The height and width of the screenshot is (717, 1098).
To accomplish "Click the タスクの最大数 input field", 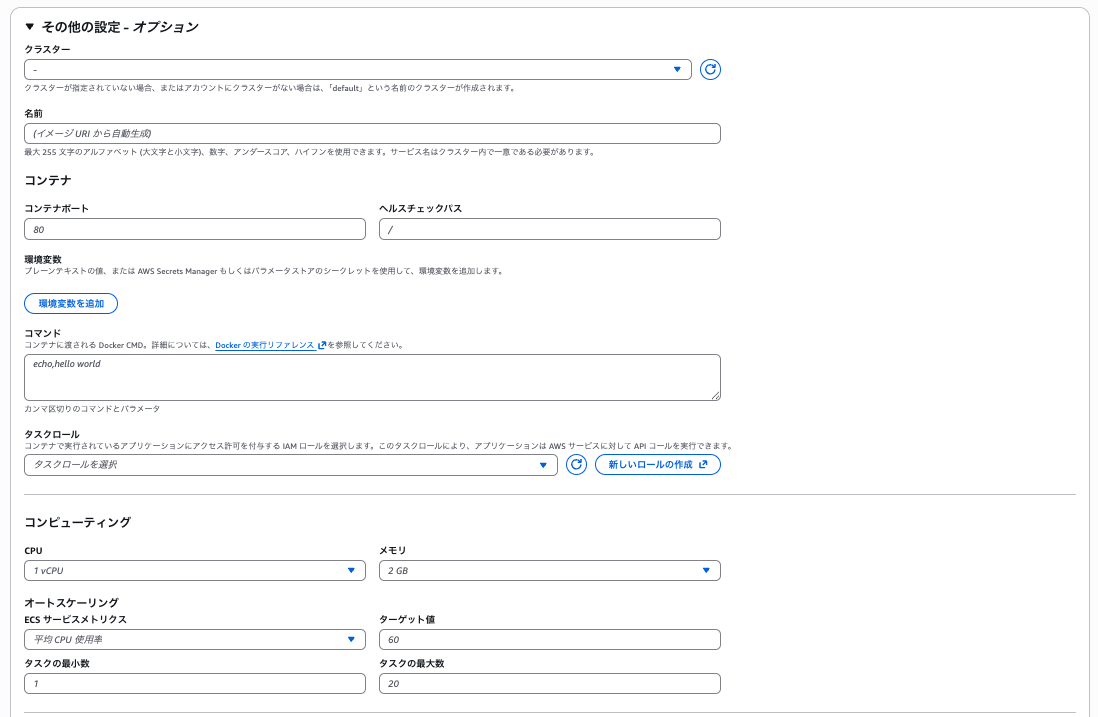I will click(549, 684).
